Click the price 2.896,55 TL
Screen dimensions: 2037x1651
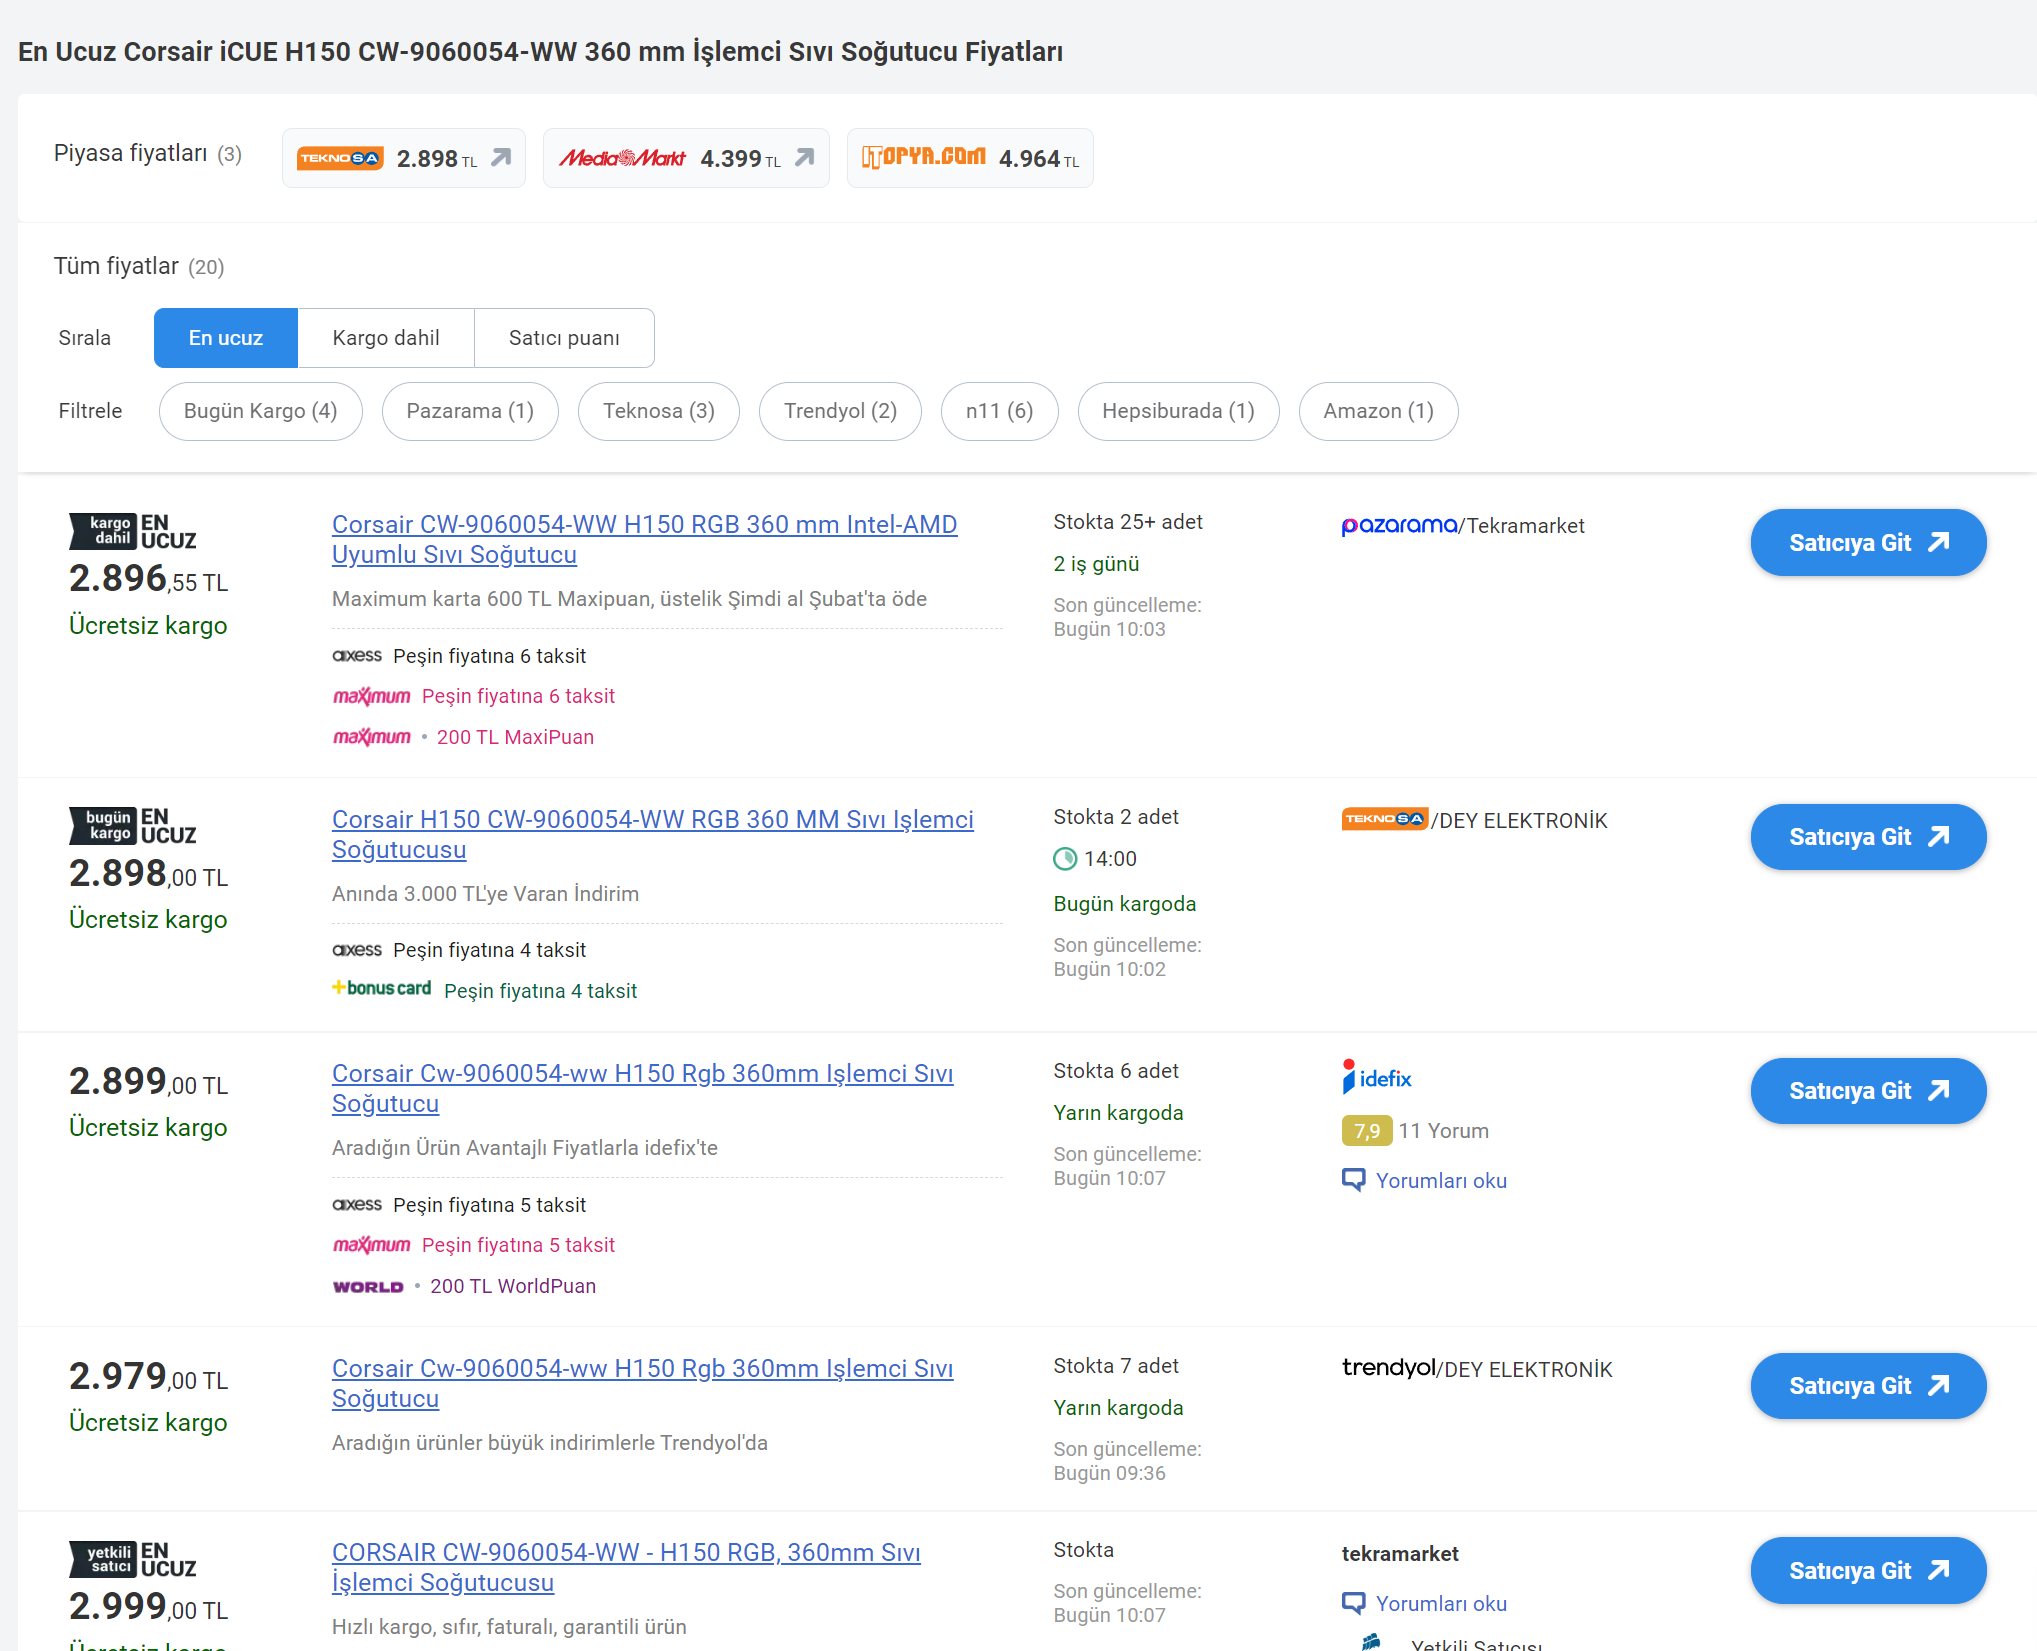pos(149,578)
